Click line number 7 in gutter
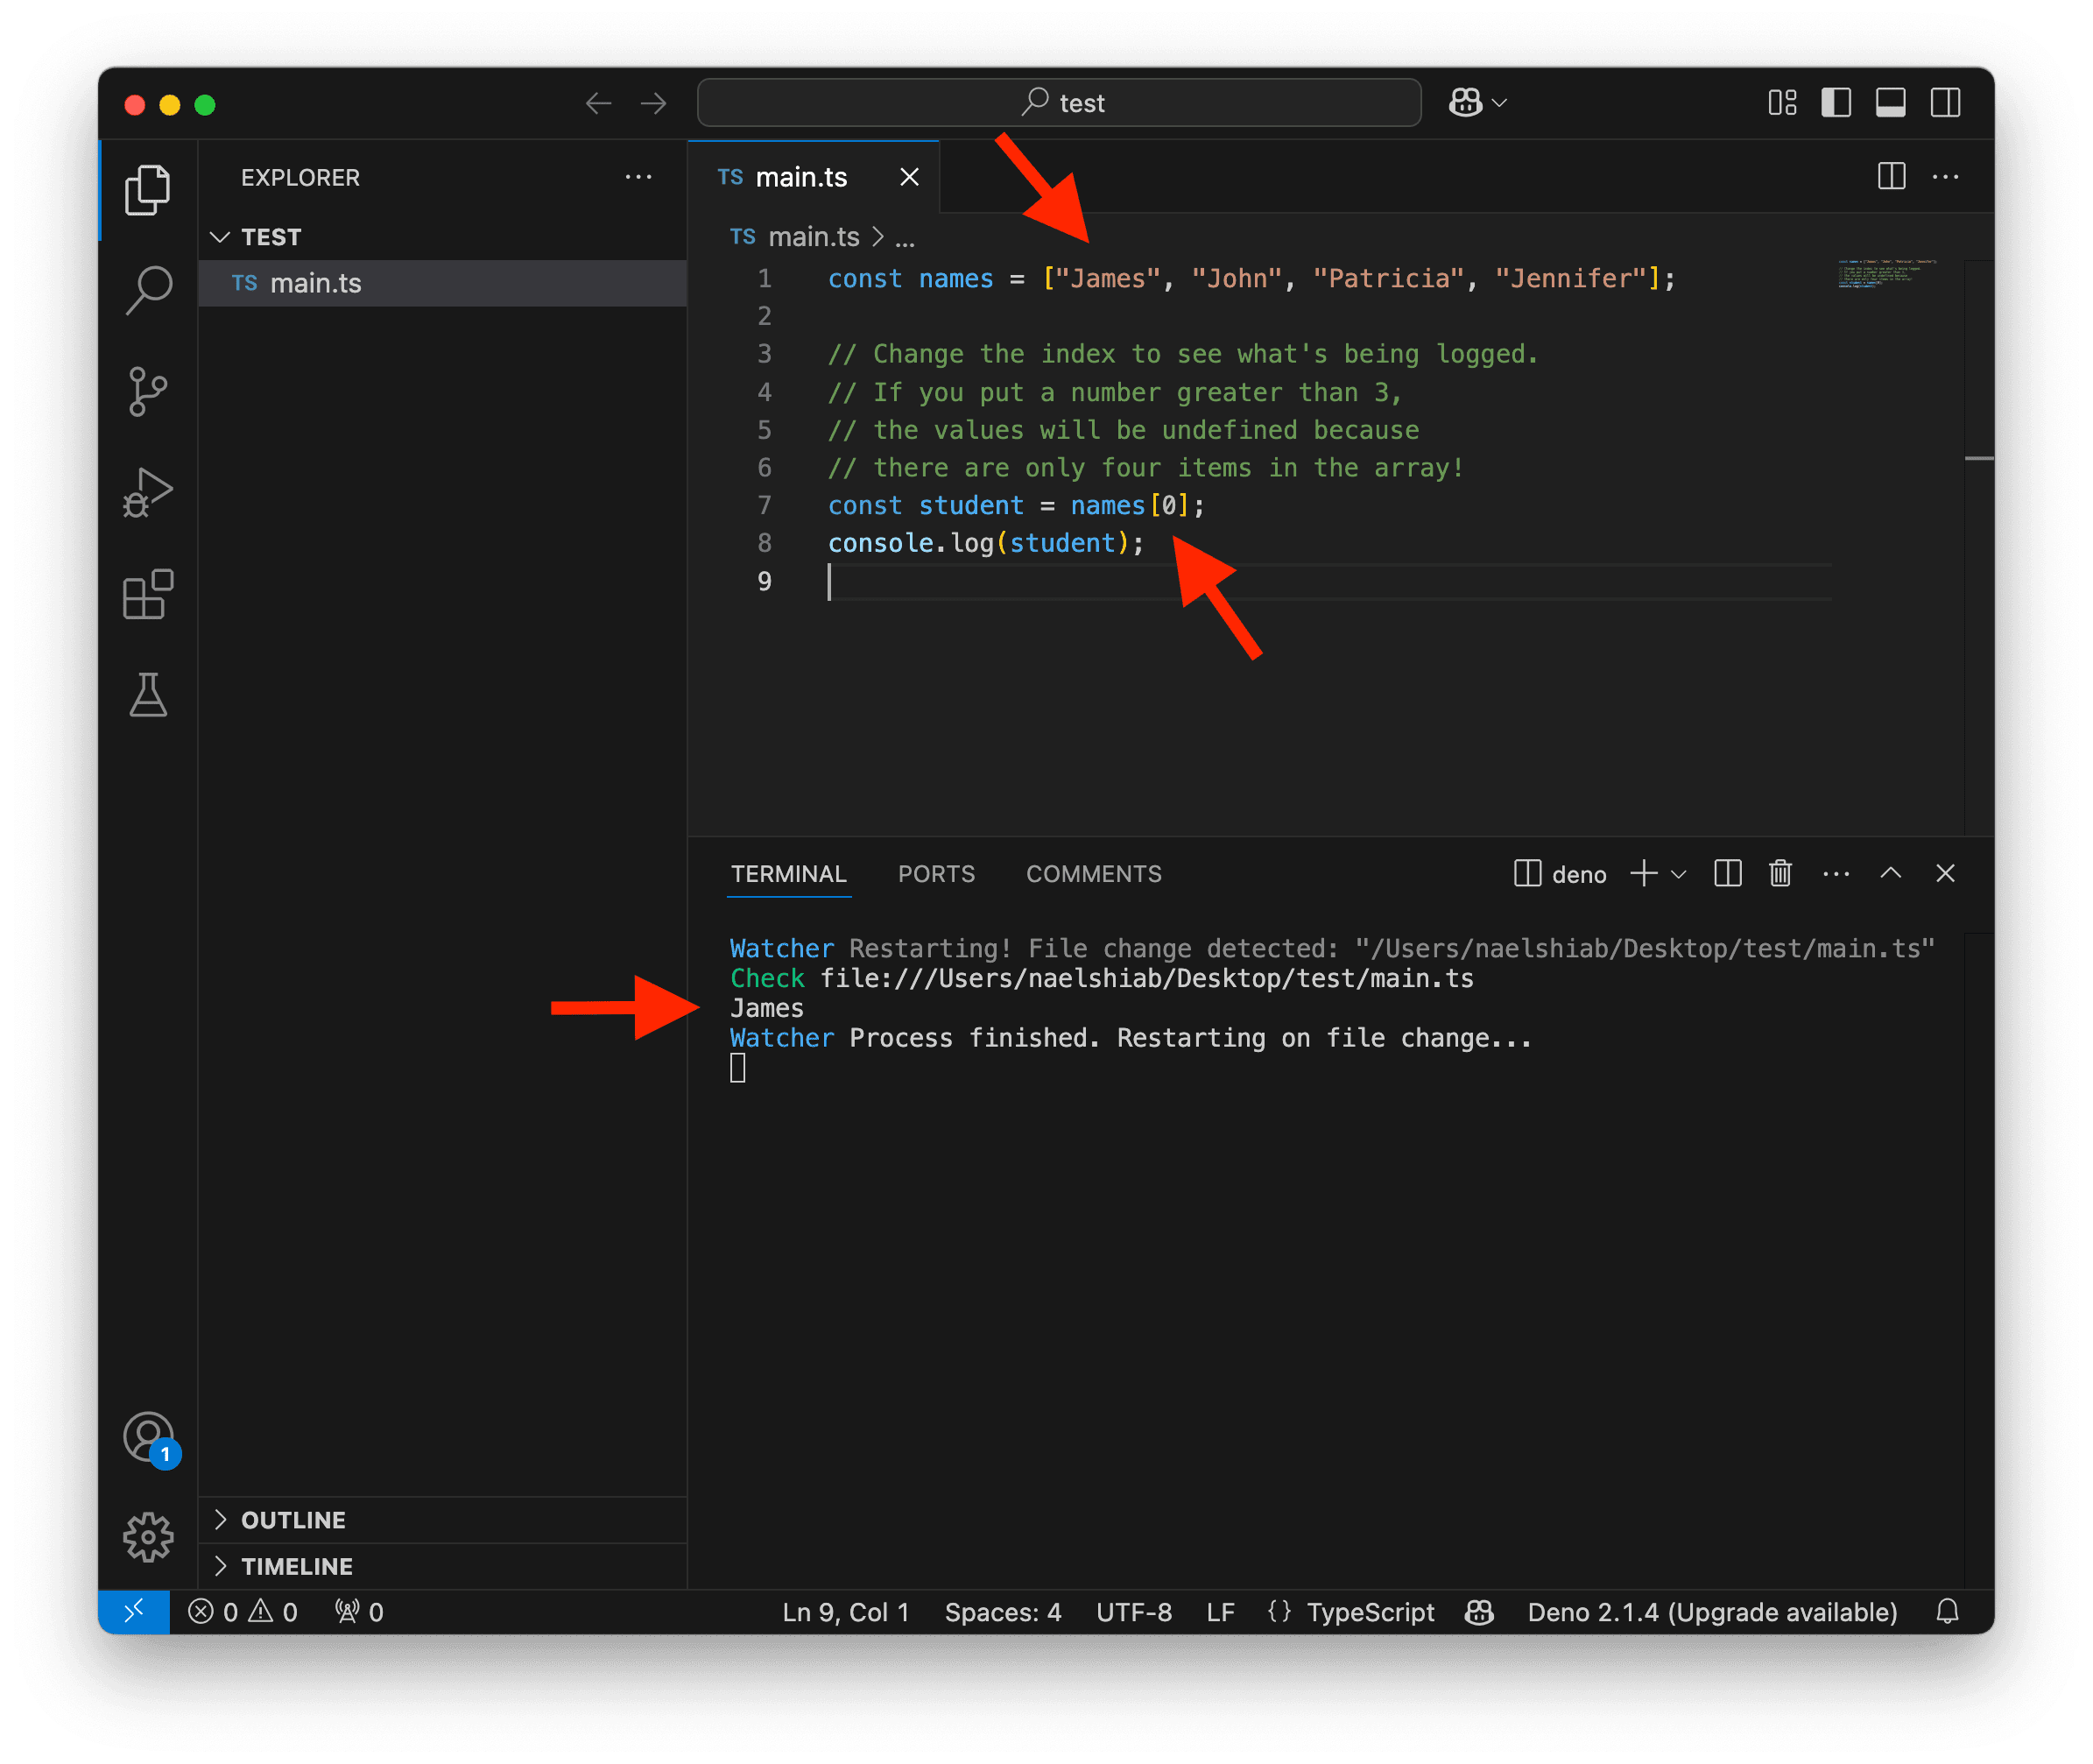This screenshot has width=2093, height=1764. (764, 505)
